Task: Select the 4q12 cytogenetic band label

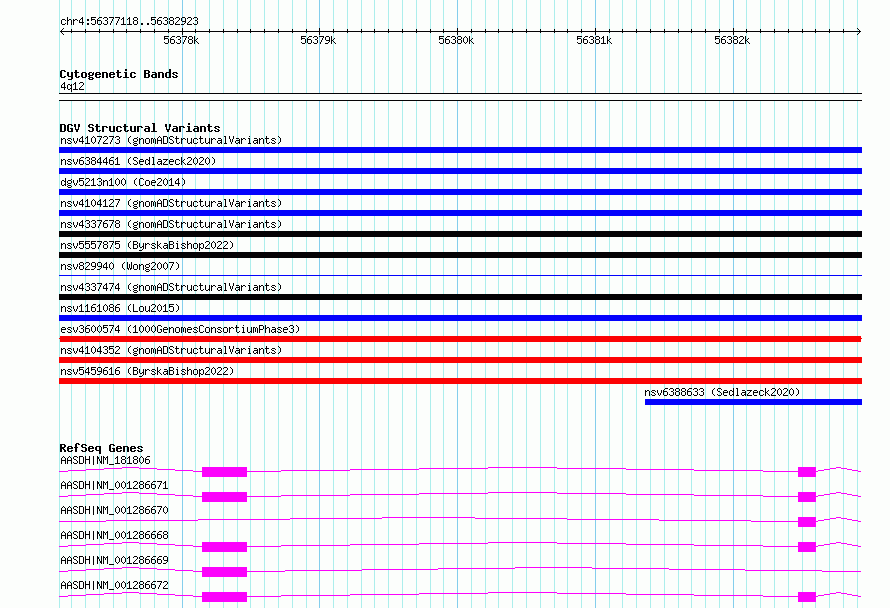Action: point(72,86)
